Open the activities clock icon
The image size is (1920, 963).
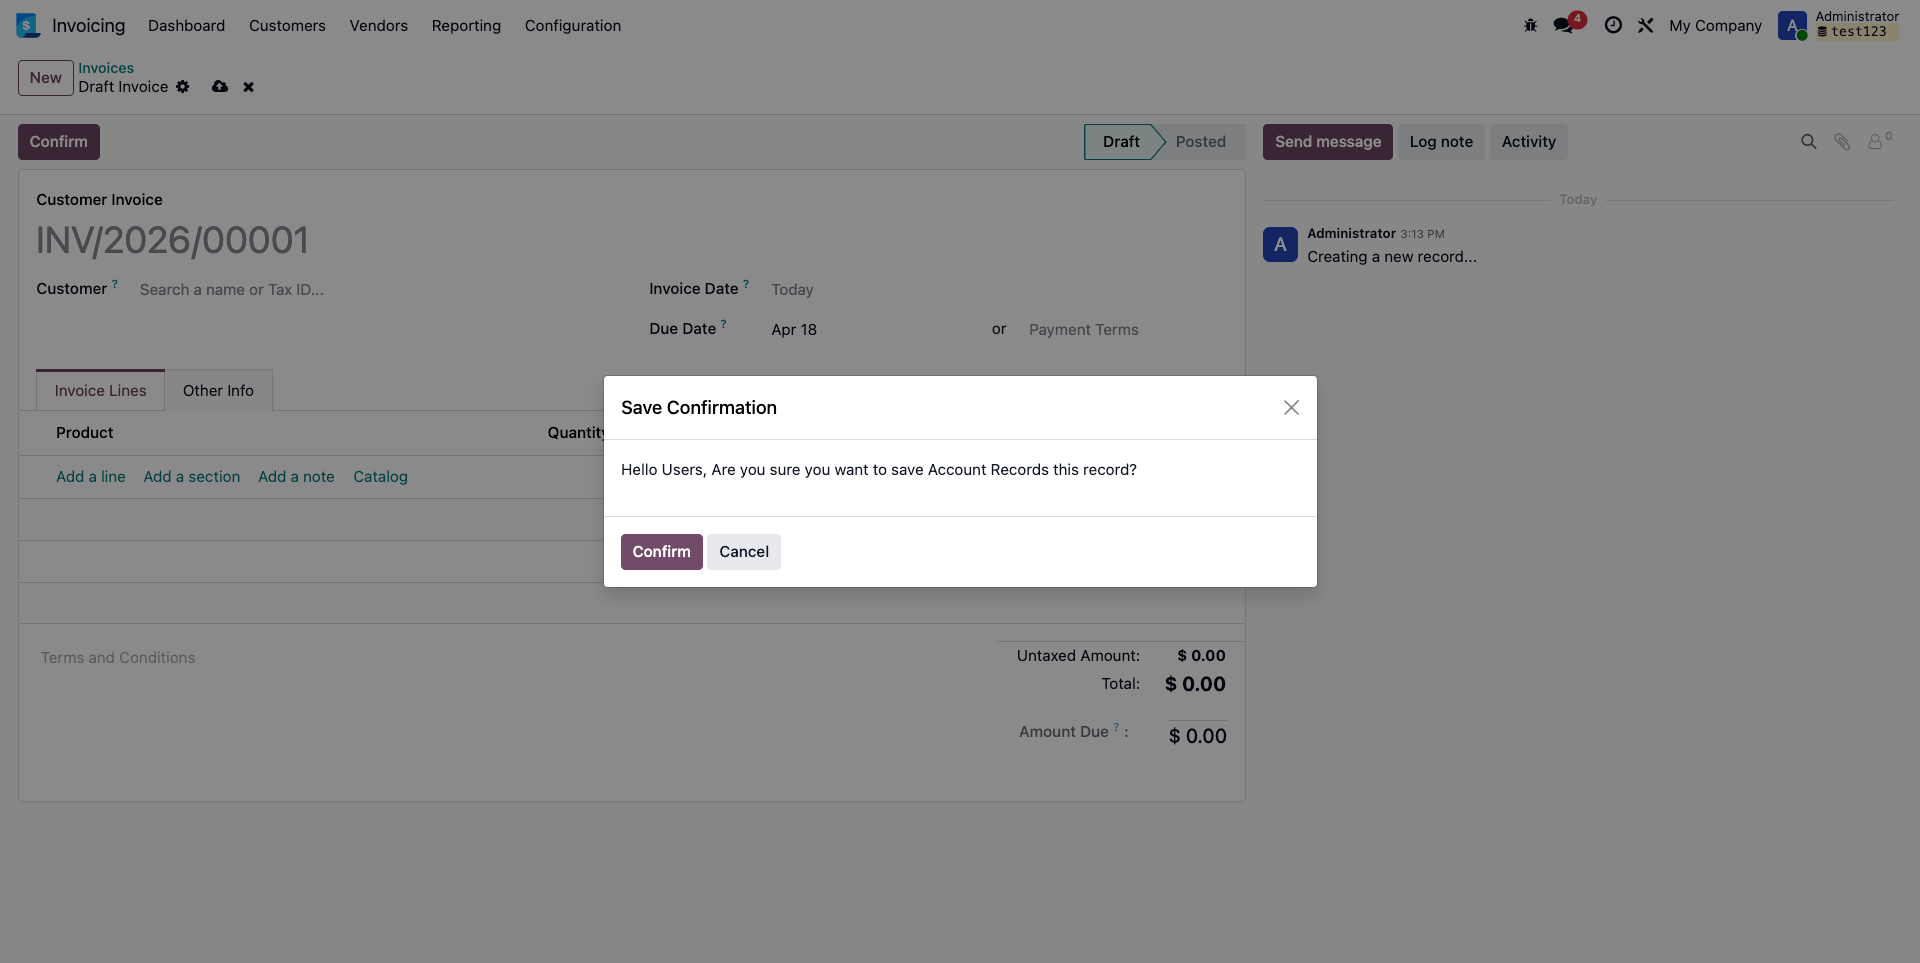tap(1613, 26)
